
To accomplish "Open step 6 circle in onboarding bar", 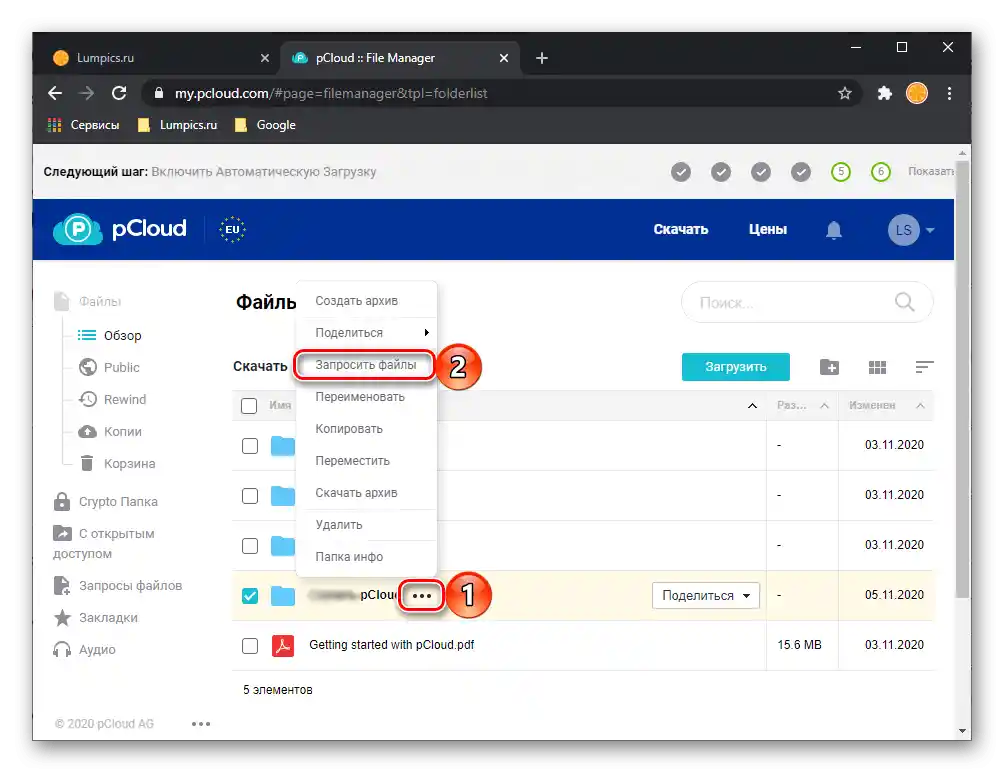I will pyautogui.click(x=880, y=172).
